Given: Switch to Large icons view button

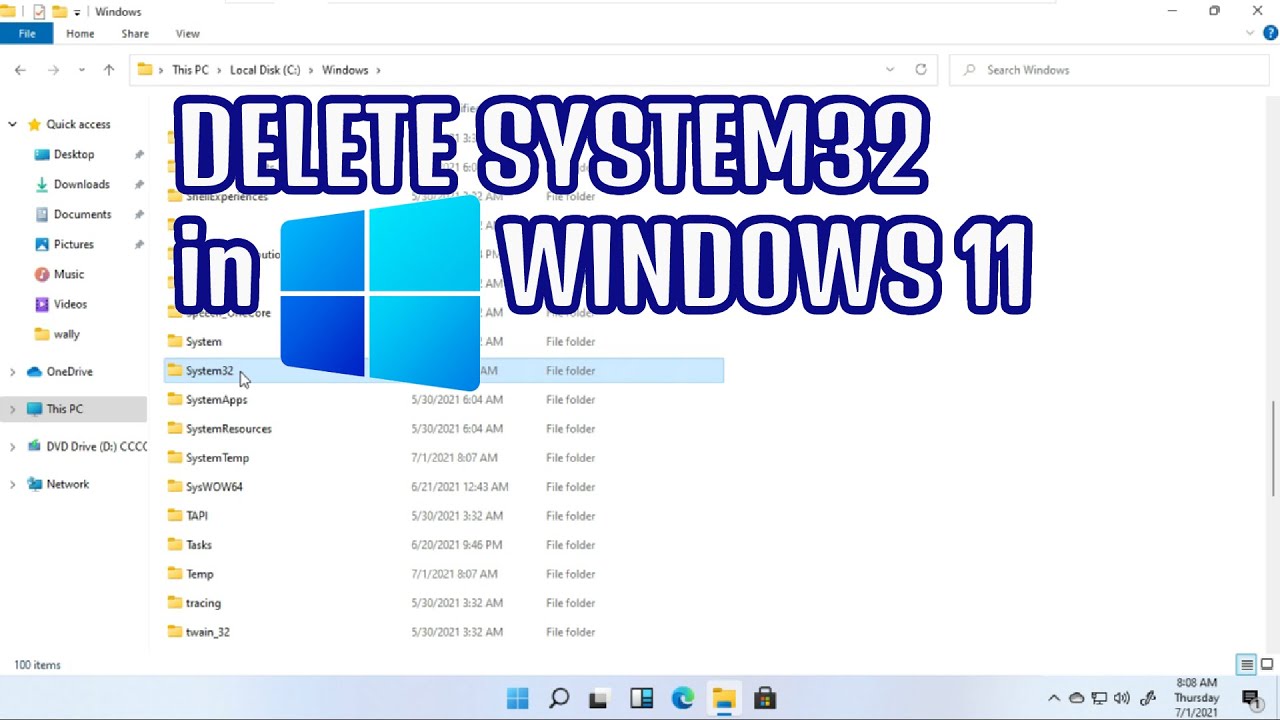Looking at the screenshot, I should [1267, 665].
